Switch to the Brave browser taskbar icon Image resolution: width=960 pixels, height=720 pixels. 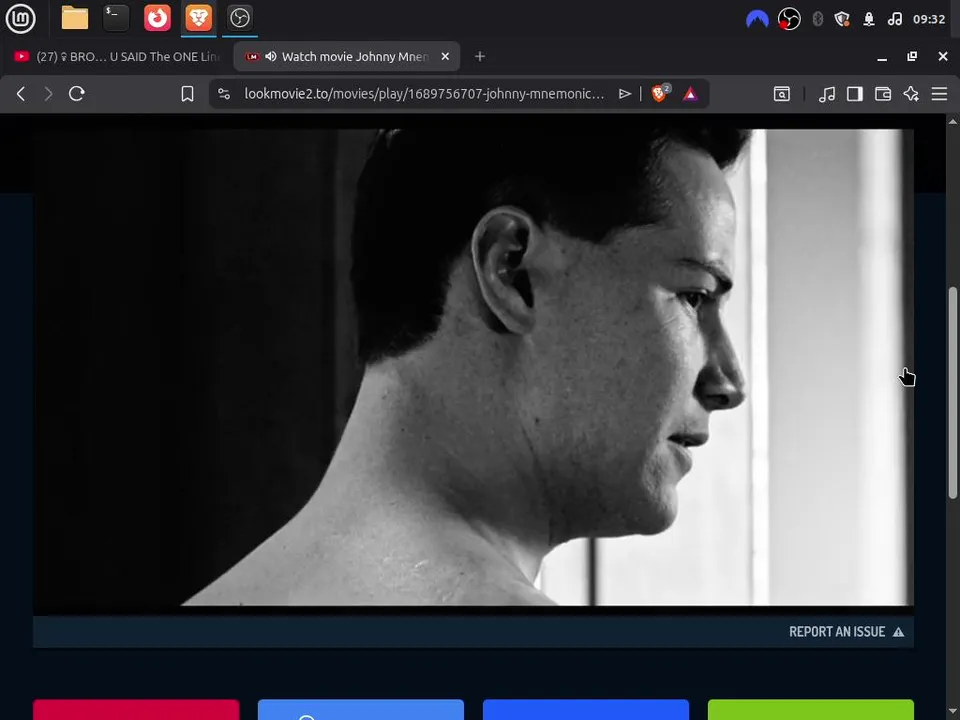point(198,18)
